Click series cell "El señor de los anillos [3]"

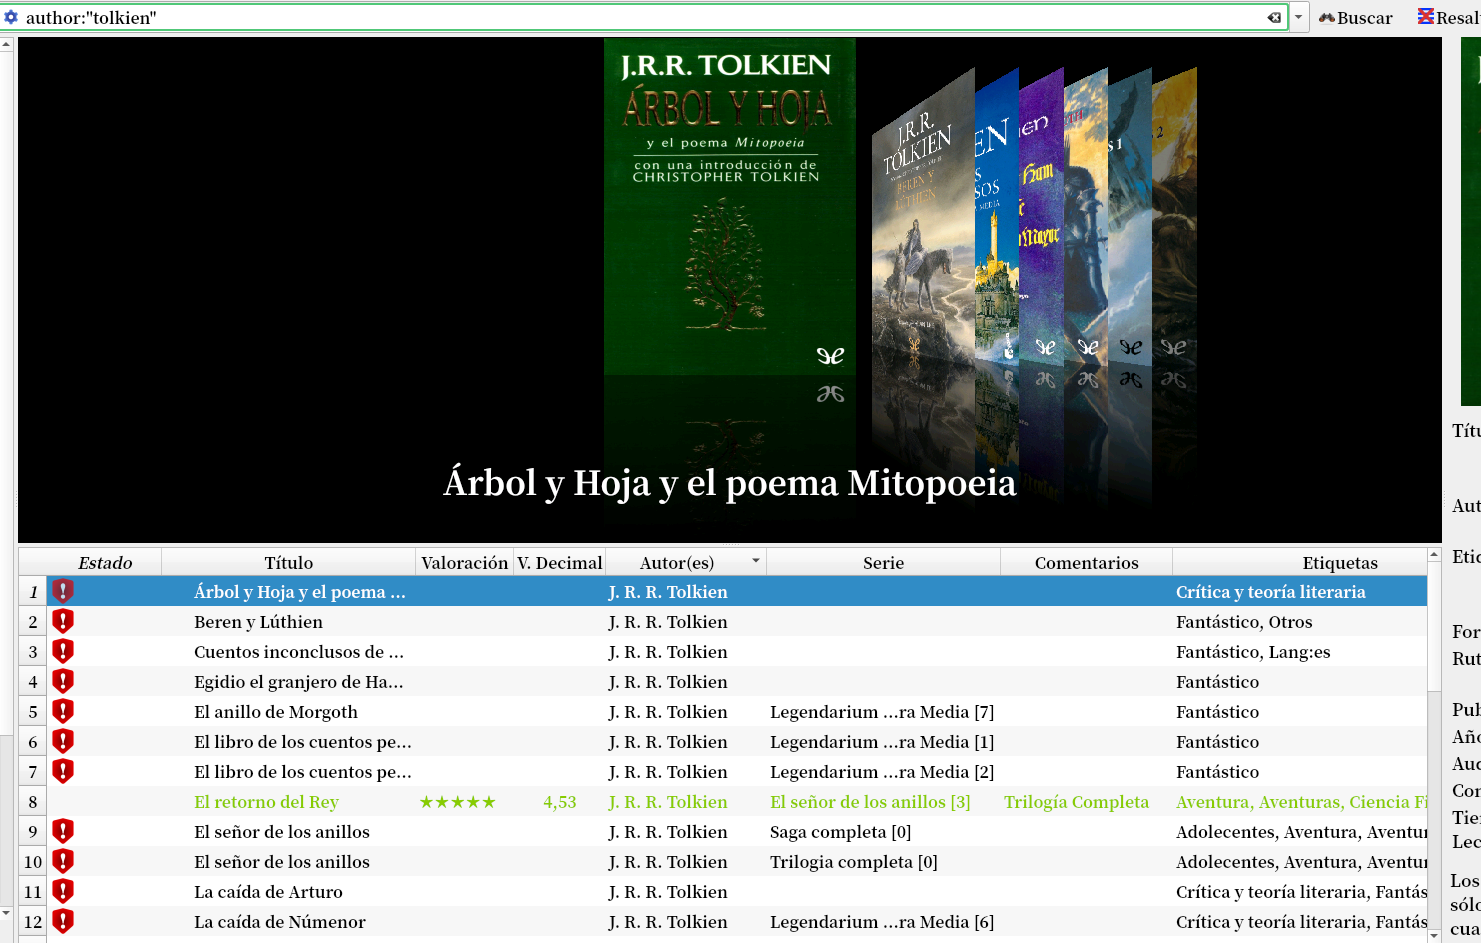point(870,801)
